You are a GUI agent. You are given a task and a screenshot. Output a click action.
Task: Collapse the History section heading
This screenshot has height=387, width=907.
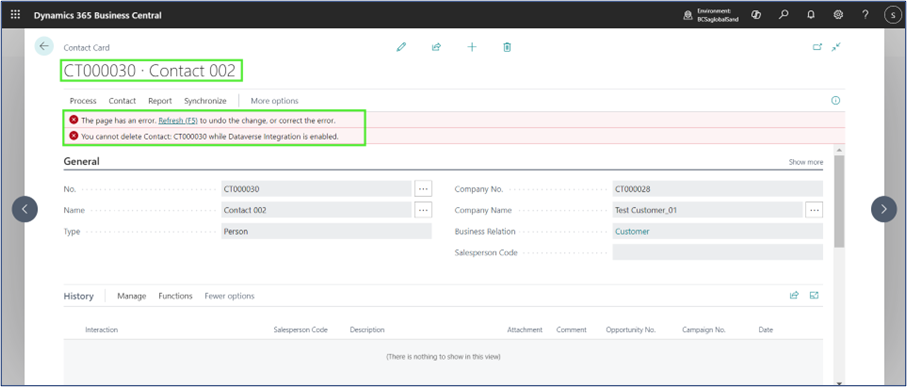(79, 296)
